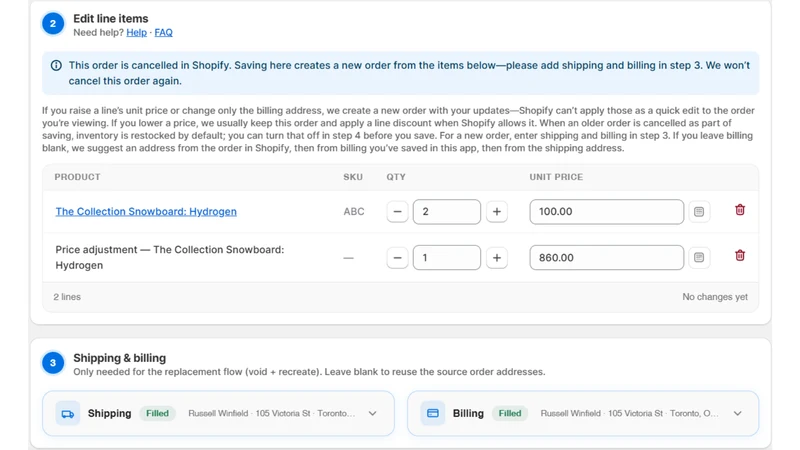Increase quantity for Price adjustment line

tap(496, 258)
